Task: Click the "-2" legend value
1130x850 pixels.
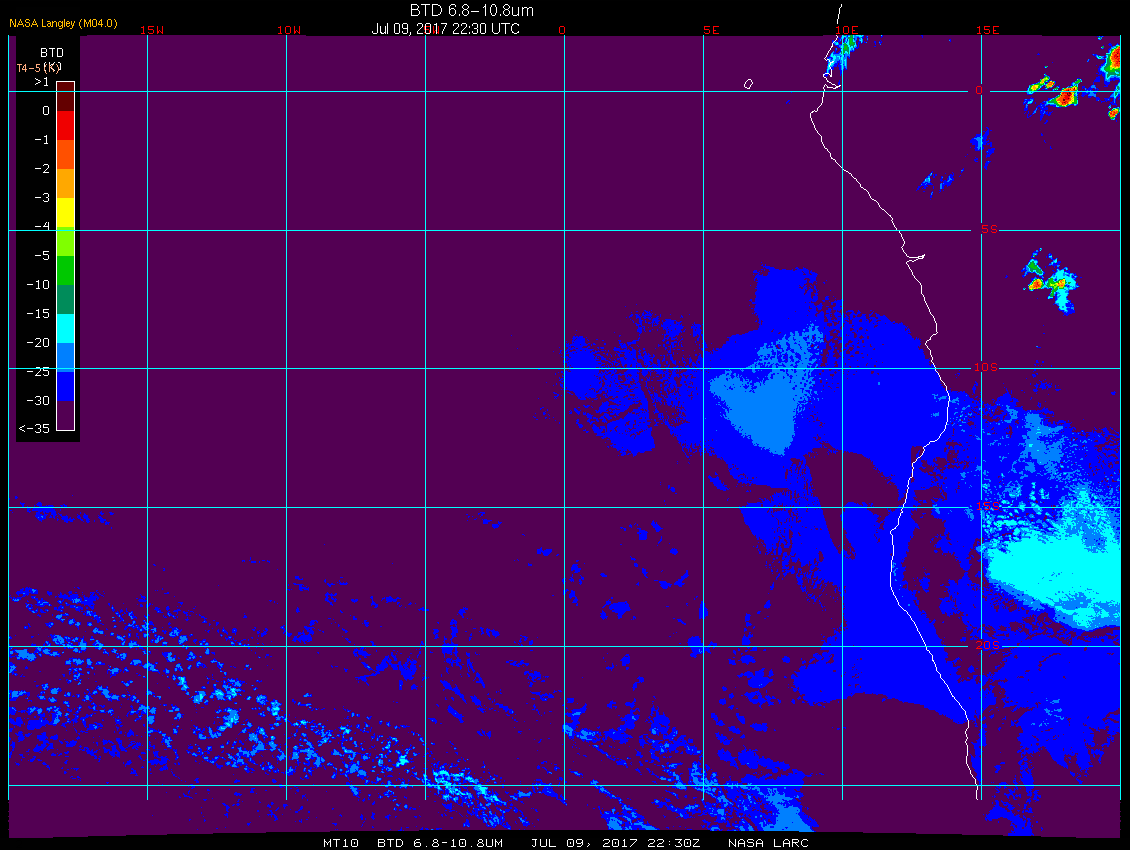Action: pyautogui.click(x=42, y=169)
